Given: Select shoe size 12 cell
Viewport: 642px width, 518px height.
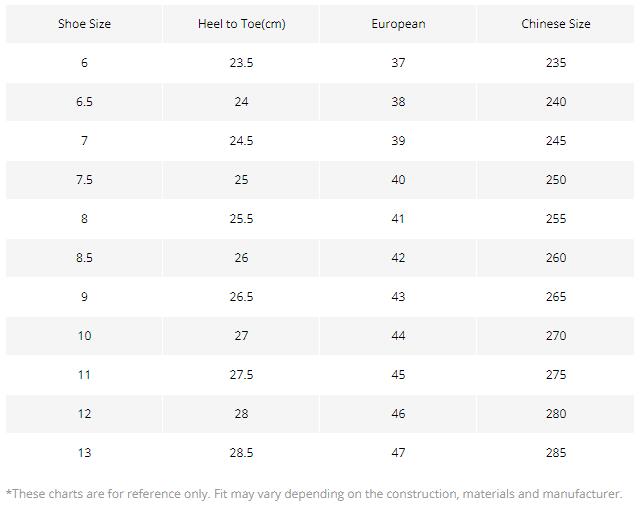Looking at the screenshot, I should [84, 414].
